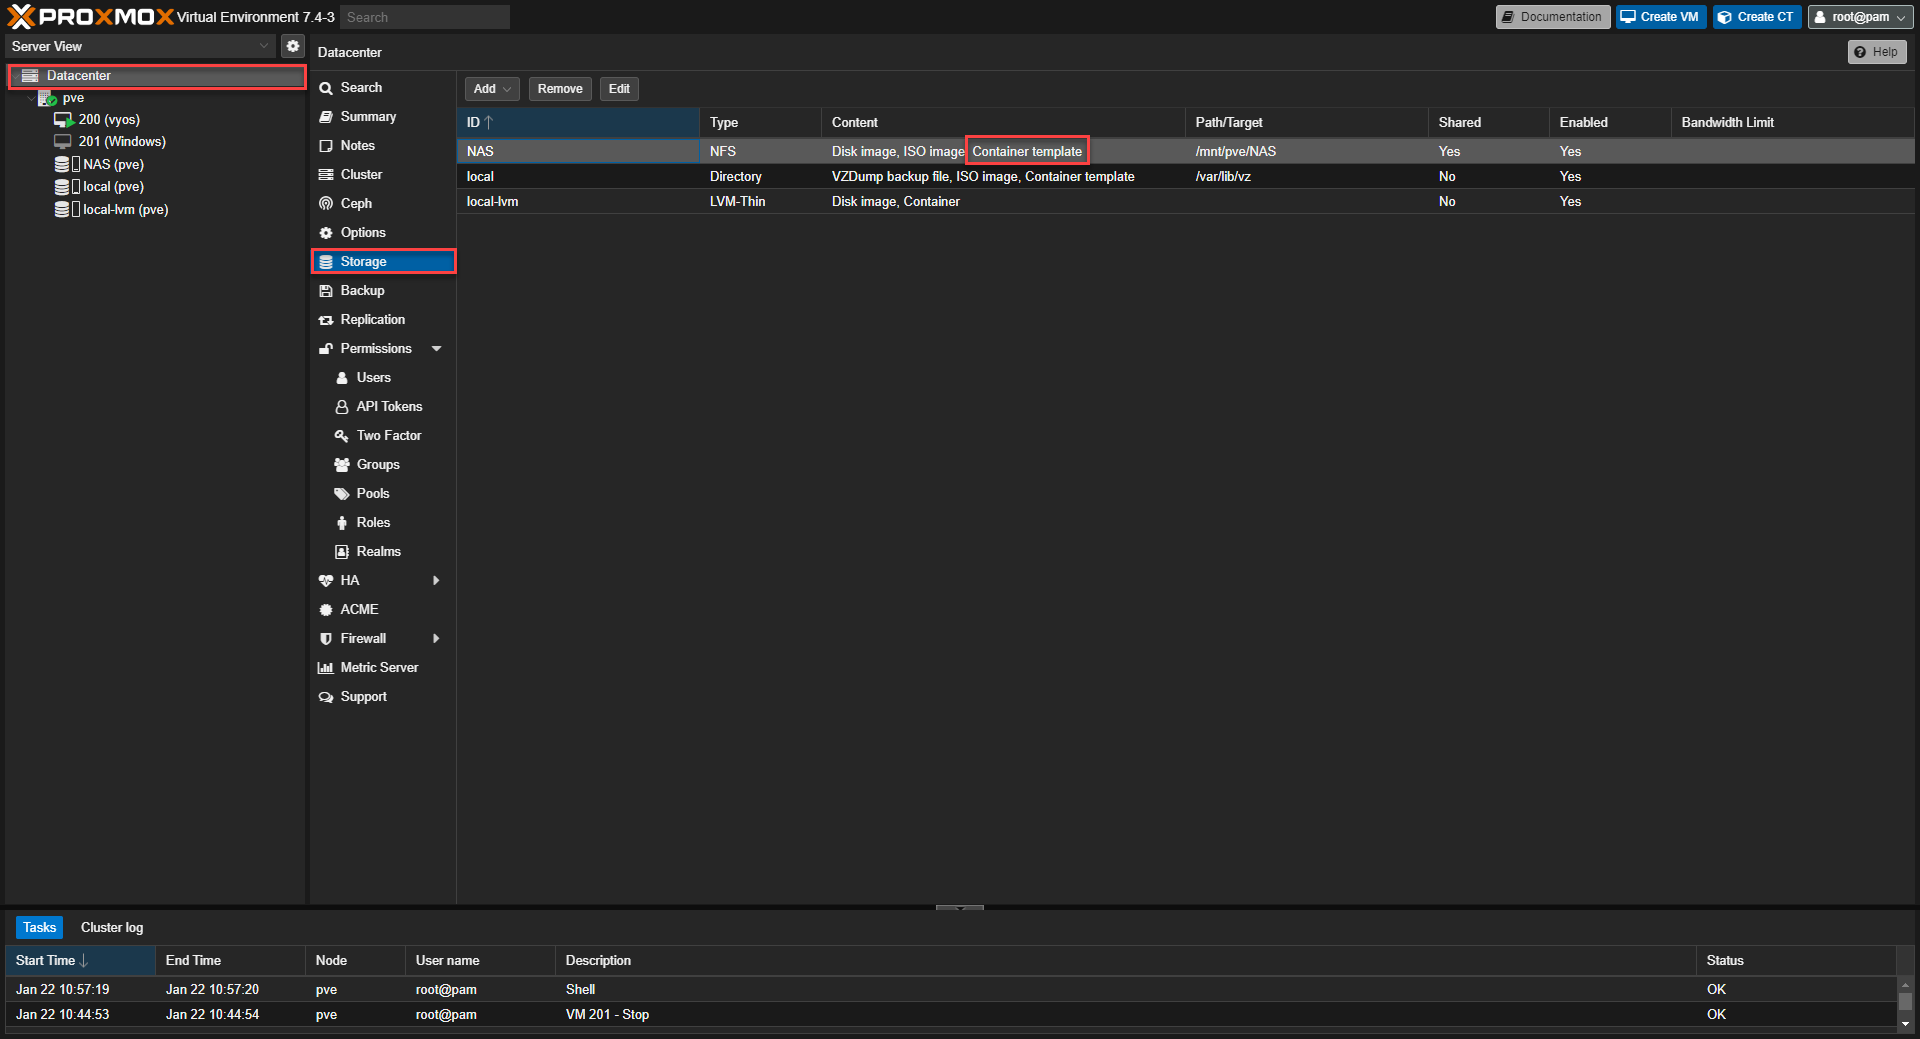
Task: Select the pve node in tree
Action: point(73,98)
